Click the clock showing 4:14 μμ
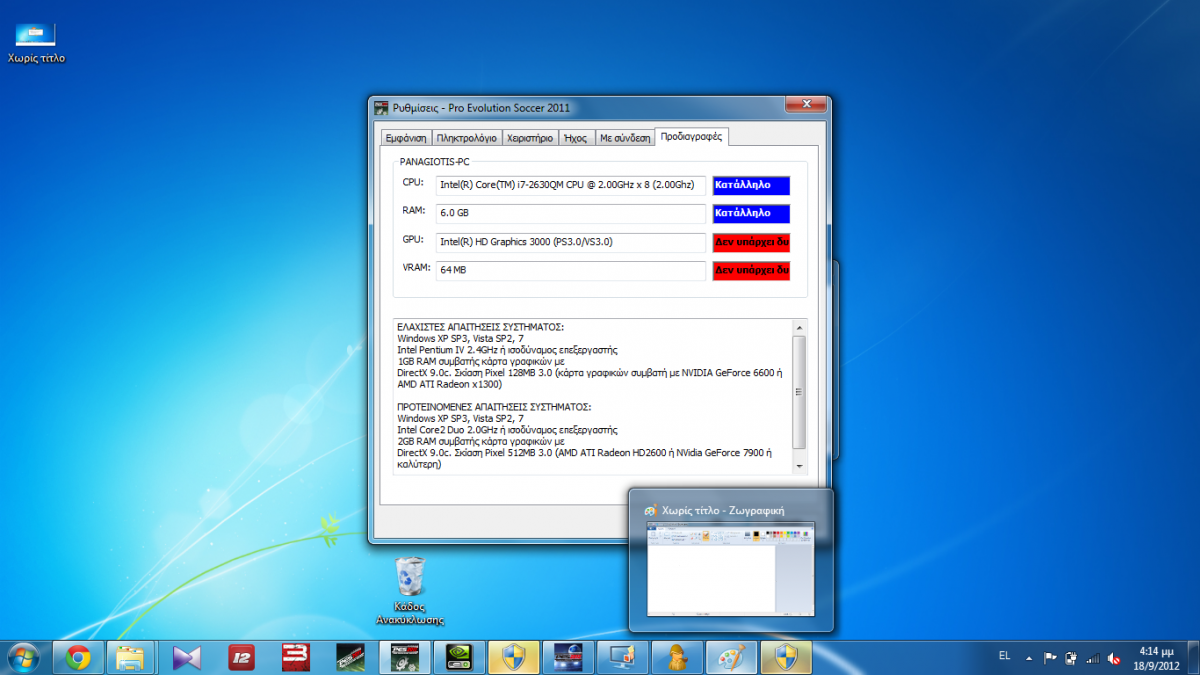 click(1157, 657)
